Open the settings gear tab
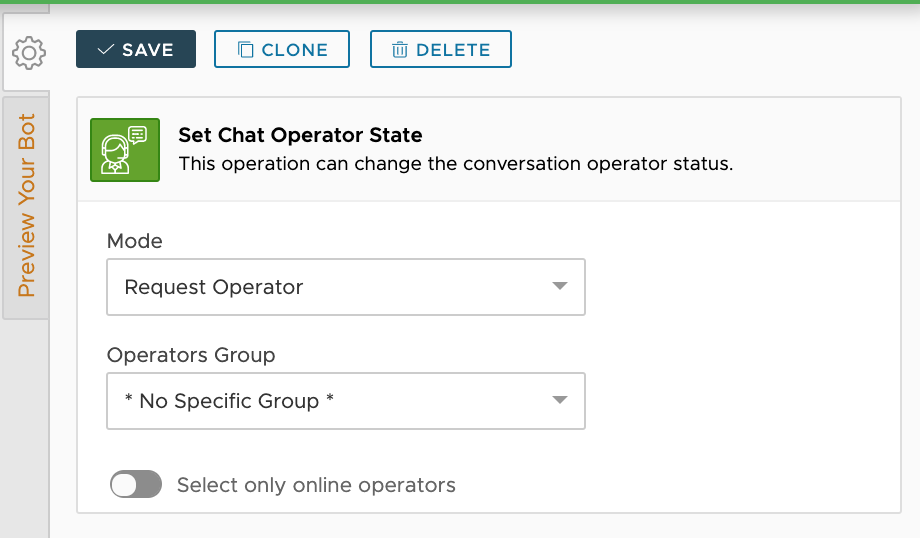The image size is (920, 538). pyautogui.click(x=28, y=54)
